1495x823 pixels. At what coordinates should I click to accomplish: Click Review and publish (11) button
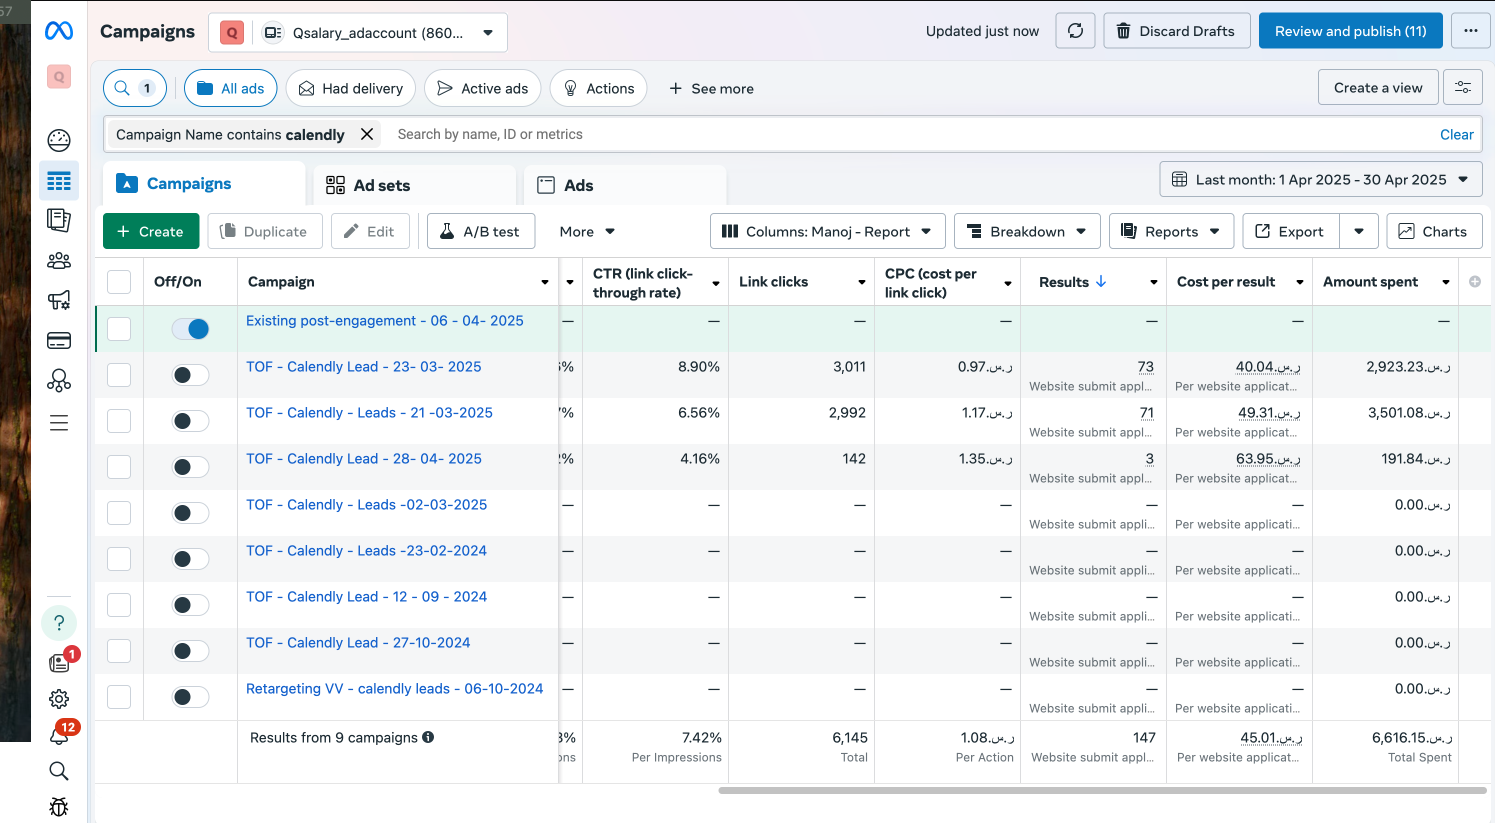[1350, 31]
